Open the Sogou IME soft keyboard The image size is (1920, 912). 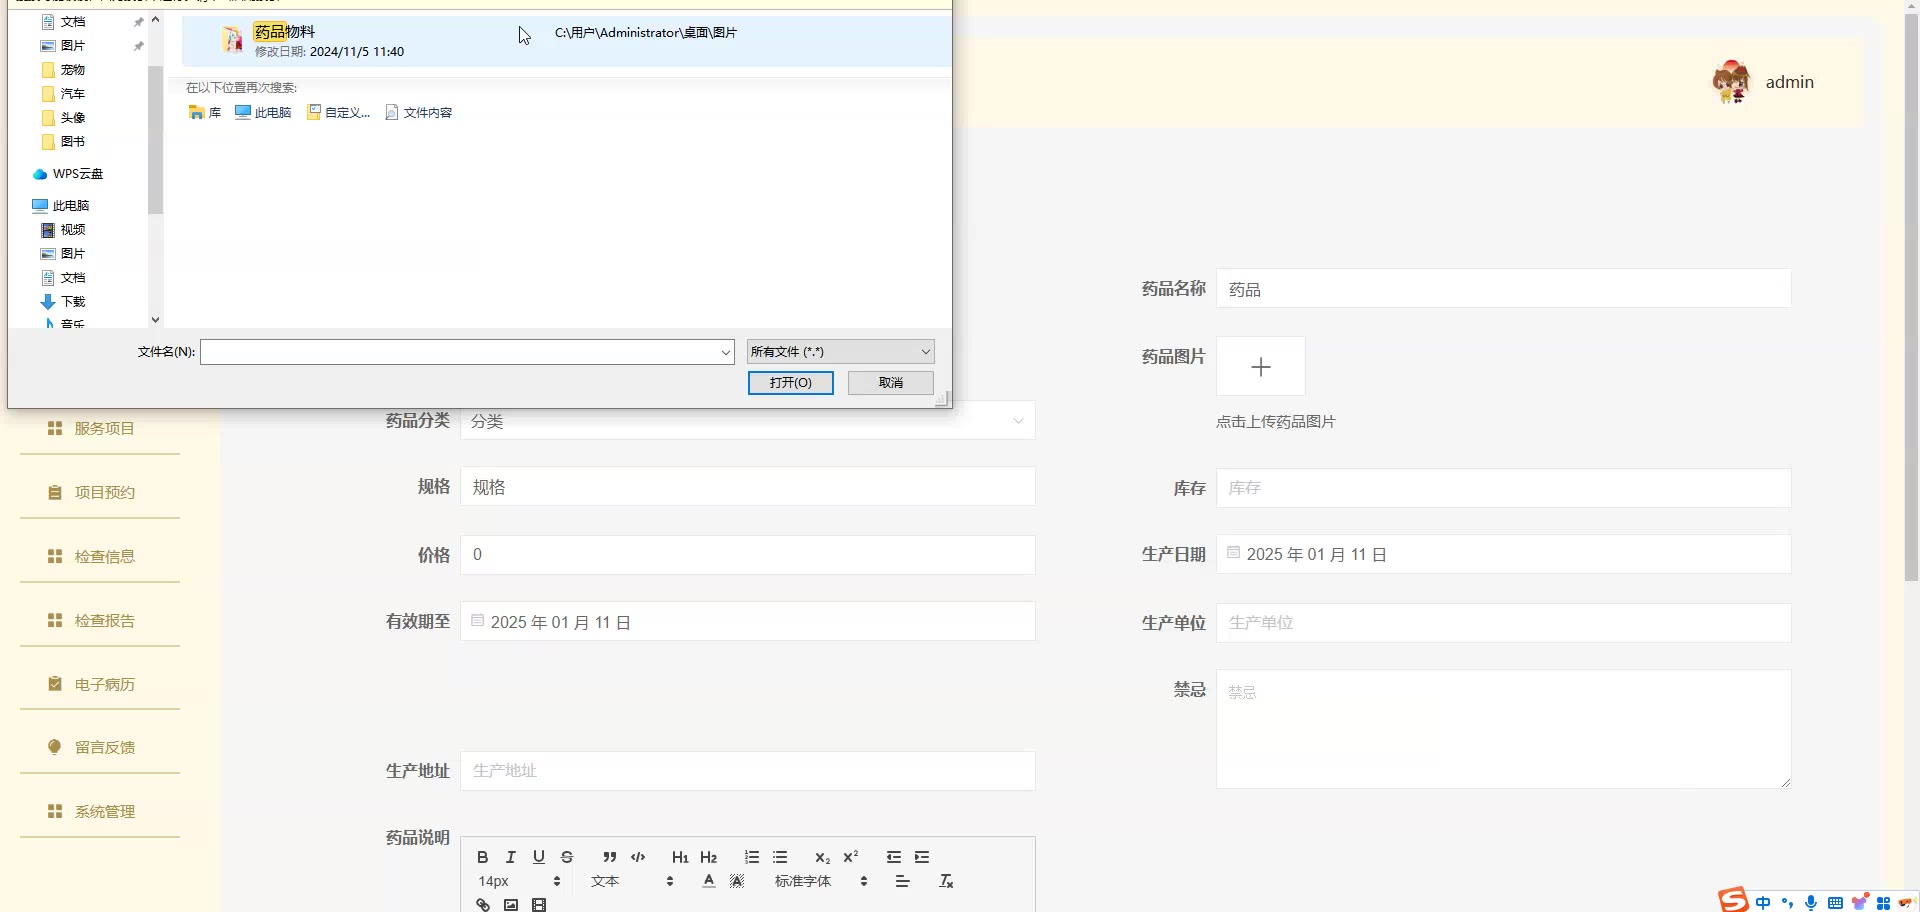click(x=1835, y=903)
